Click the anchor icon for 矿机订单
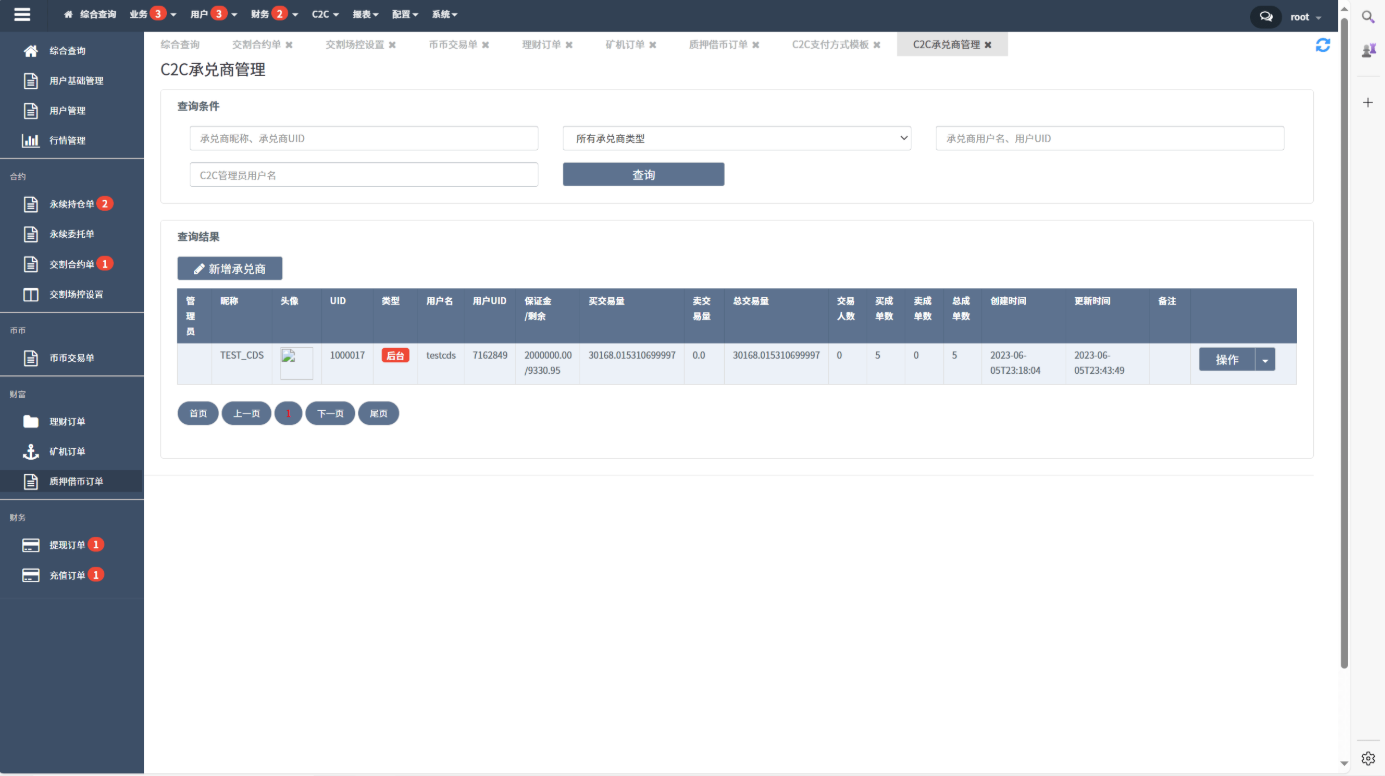This screenshot has height=776, width=1385. (31, 452)
